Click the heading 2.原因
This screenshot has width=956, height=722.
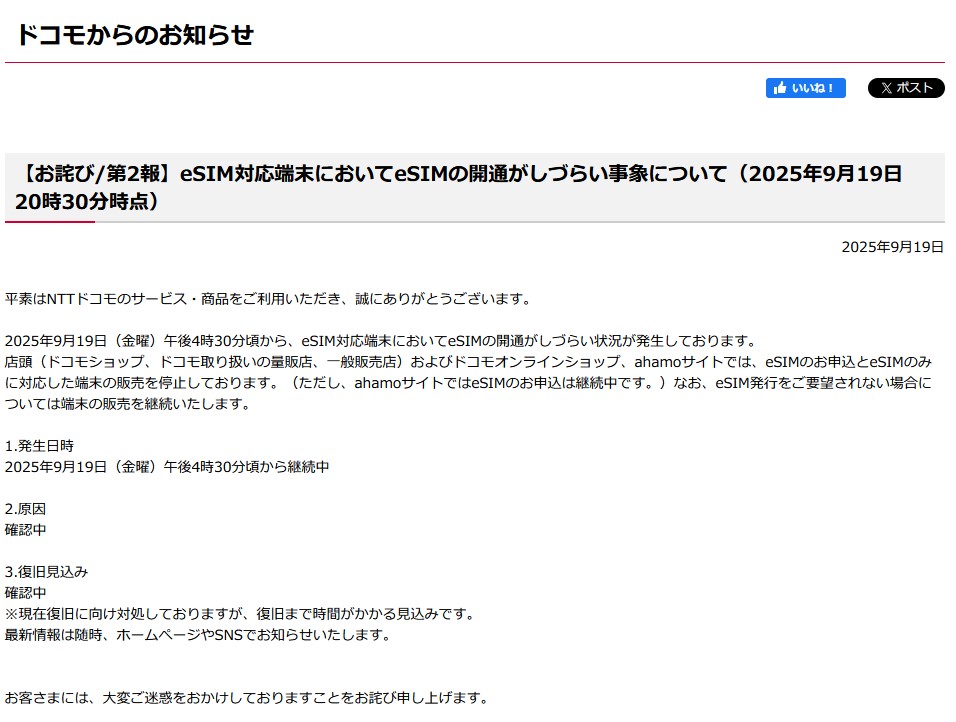26,509
